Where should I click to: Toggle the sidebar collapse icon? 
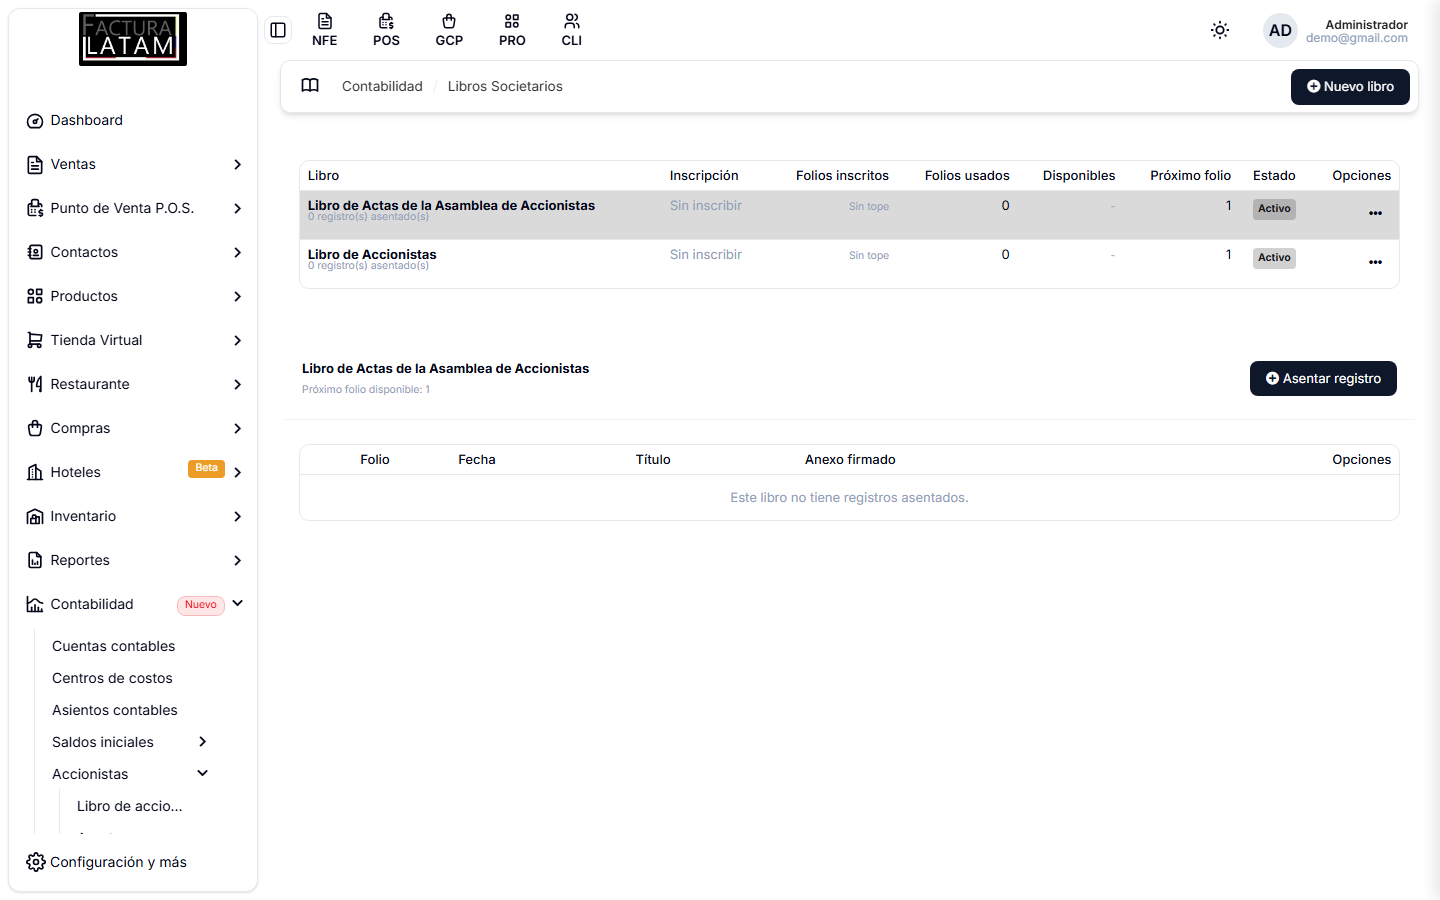click(x=278, y=30)
